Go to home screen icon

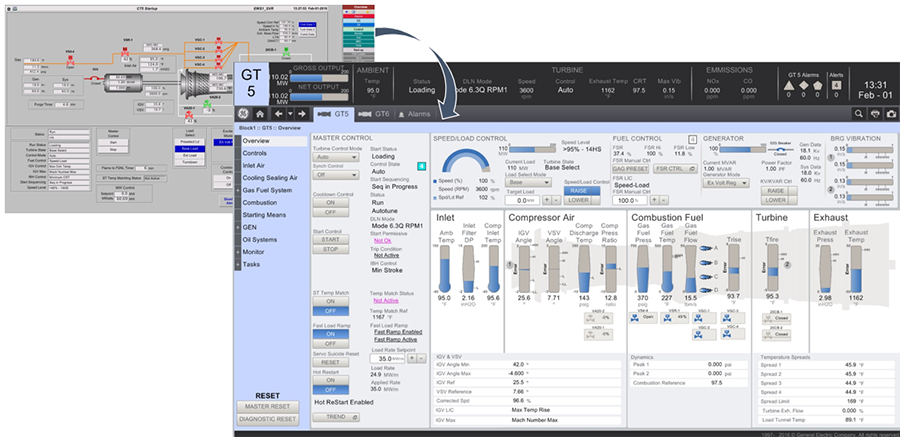259,114
